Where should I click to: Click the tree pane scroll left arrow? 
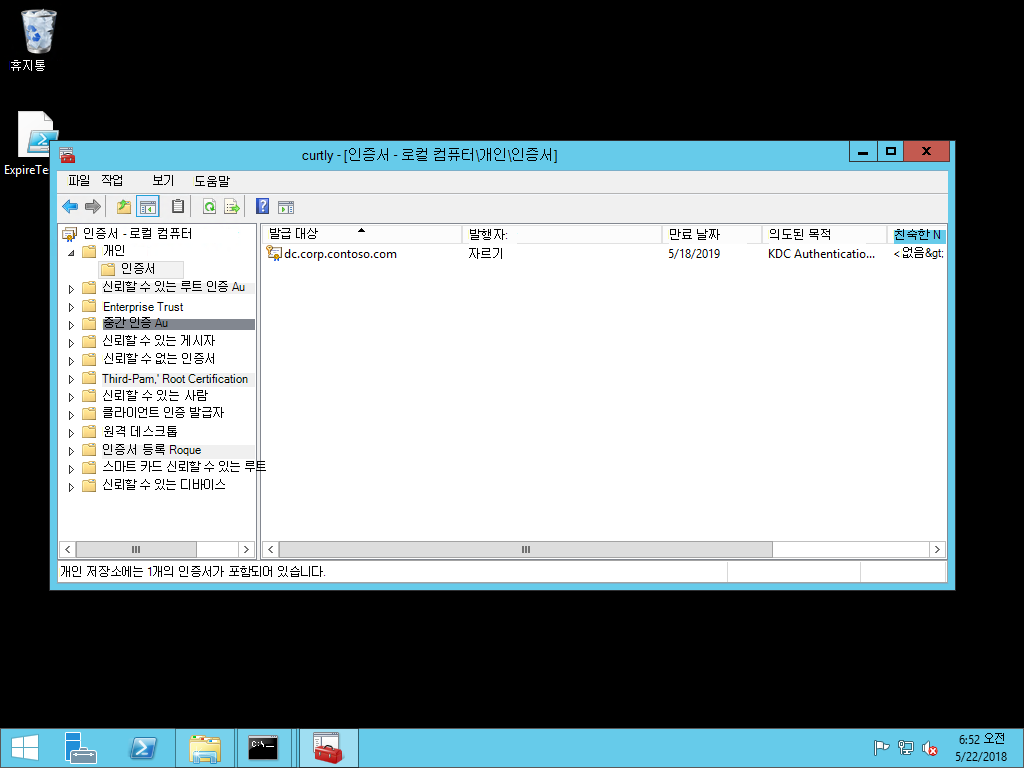point(68,549)
